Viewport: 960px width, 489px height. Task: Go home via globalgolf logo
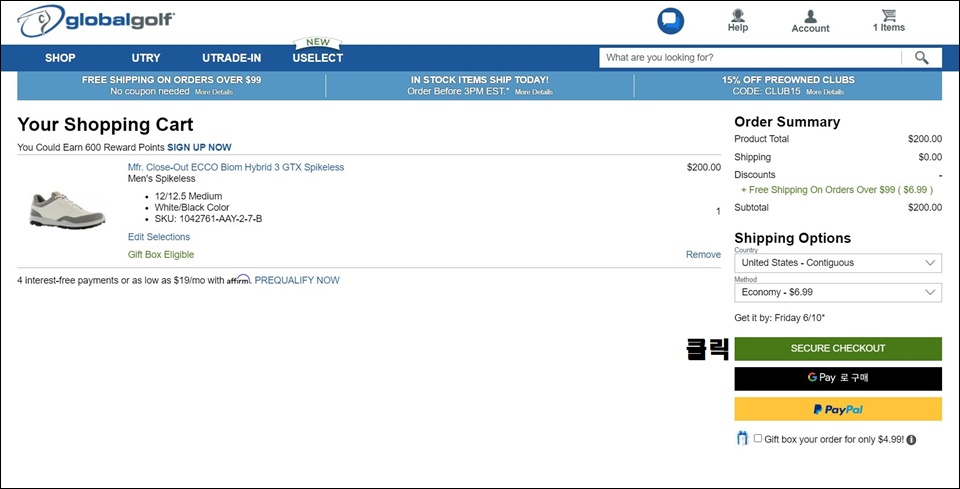pos(96,20)
